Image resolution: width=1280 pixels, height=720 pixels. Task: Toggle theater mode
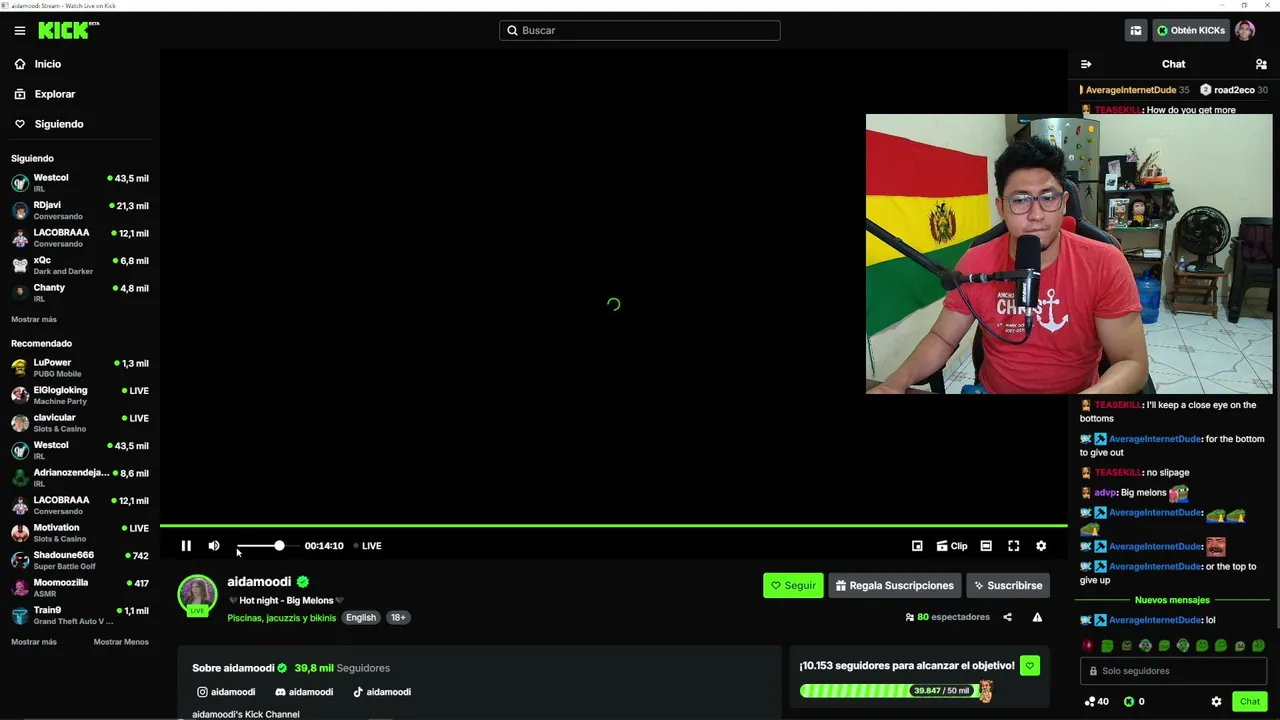pyautogui.click(x=986, y=546)
